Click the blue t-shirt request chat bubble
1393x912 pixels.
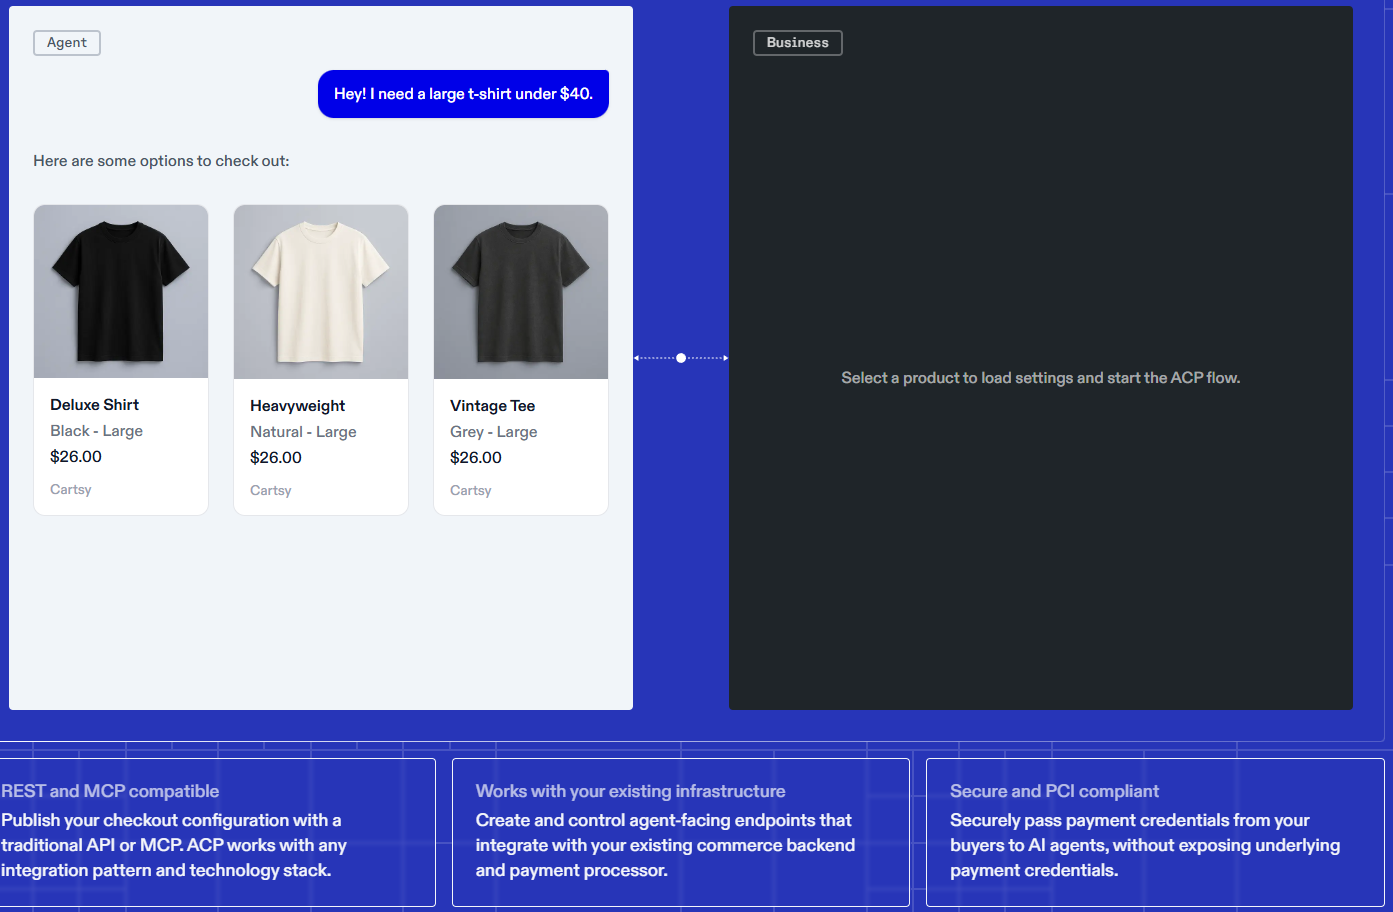coord(463,94)
